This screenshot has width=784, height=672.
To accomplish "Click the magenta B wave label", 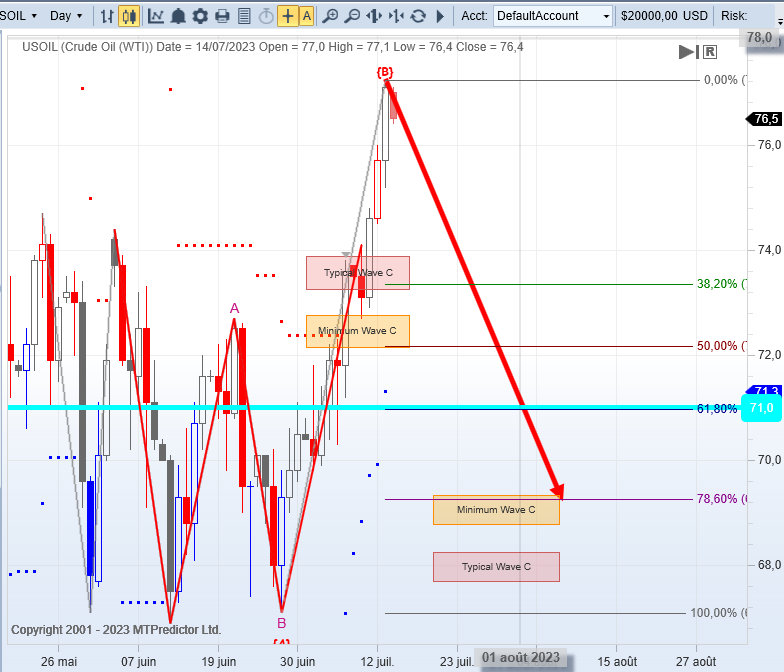I will [x=282, y=623].
